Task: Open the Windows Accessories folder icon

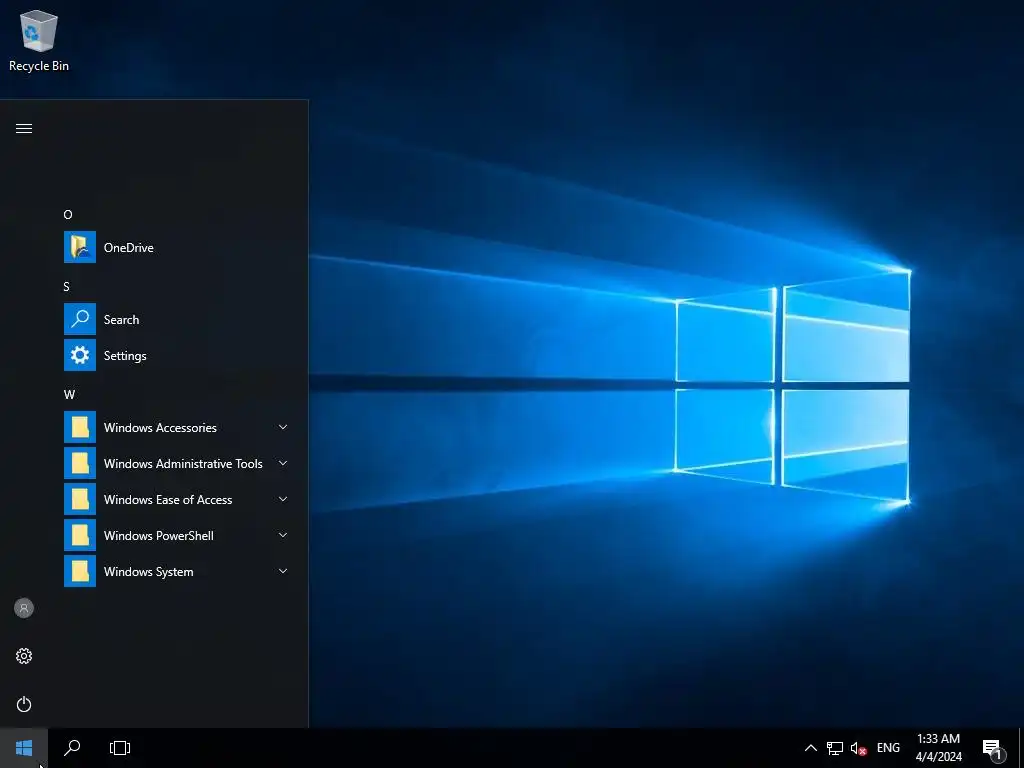Action: (80, 427)
